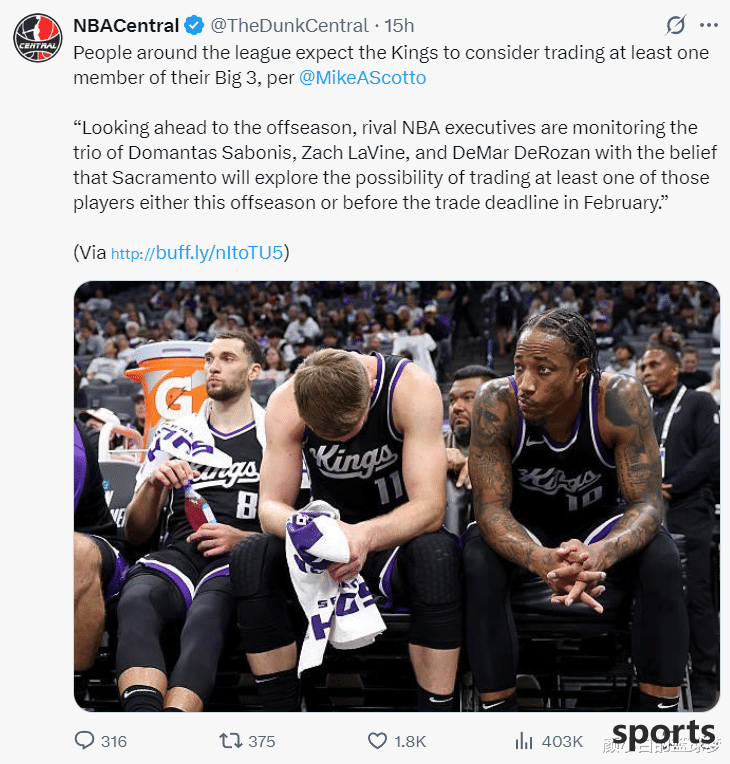Like the post with heart icon
Viewport: 730px width, 764px height.
click(x=377, y=741)
